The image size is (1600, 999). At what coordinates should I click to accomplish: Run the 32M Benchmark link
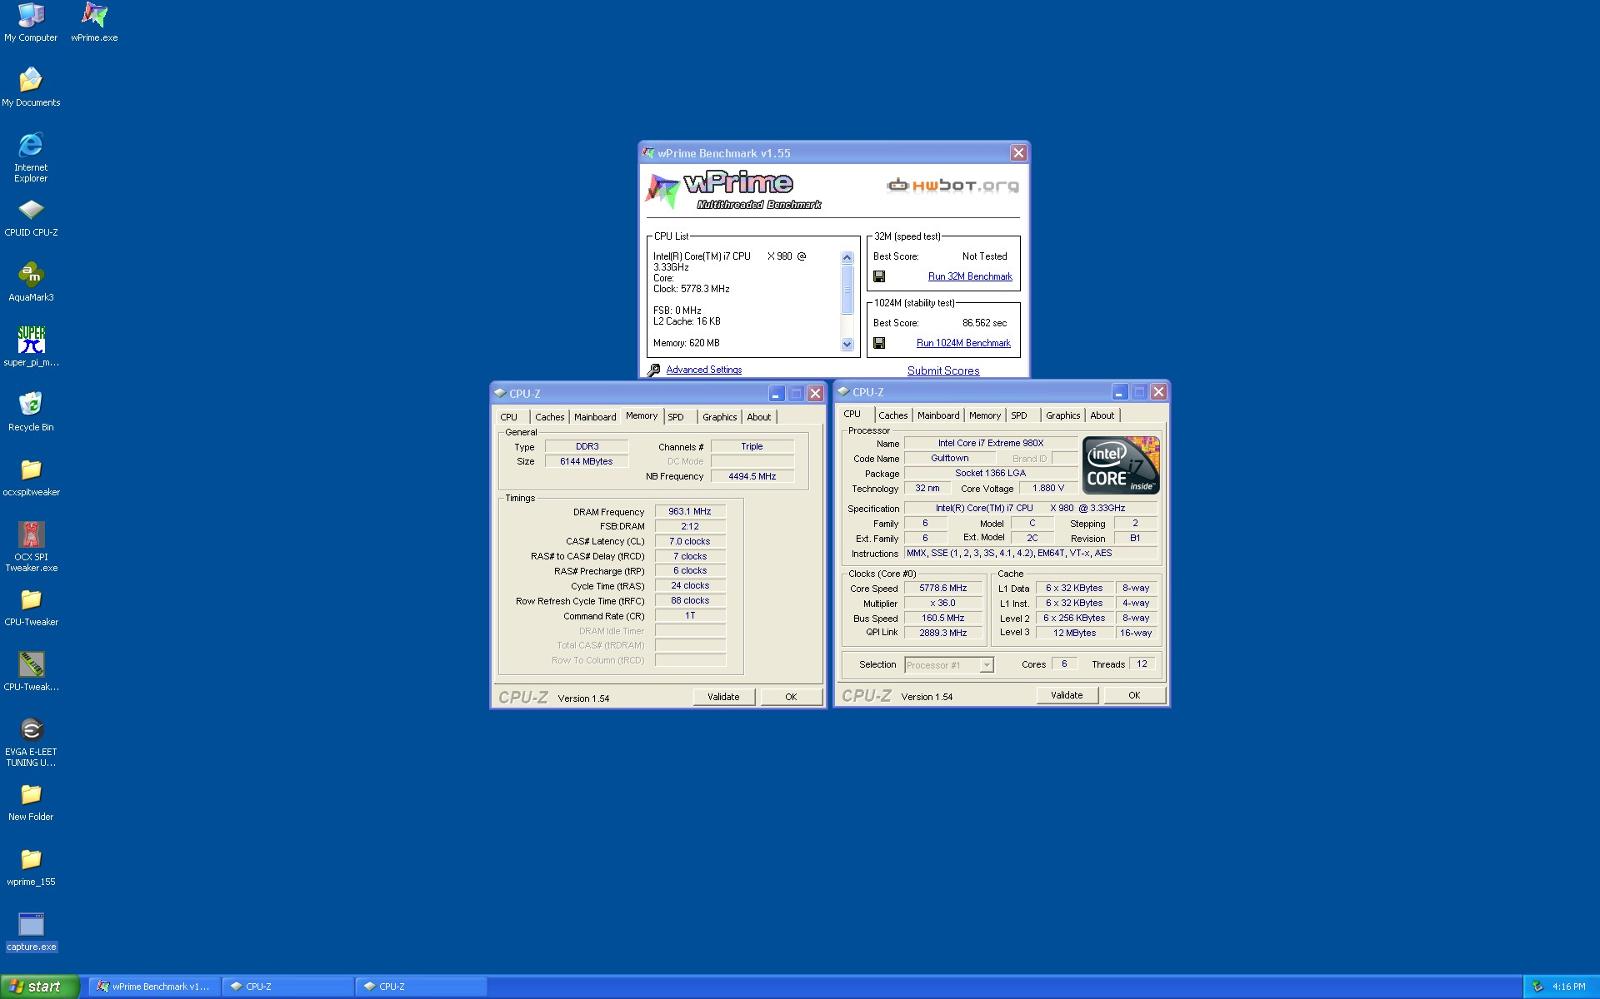(970, 277)
